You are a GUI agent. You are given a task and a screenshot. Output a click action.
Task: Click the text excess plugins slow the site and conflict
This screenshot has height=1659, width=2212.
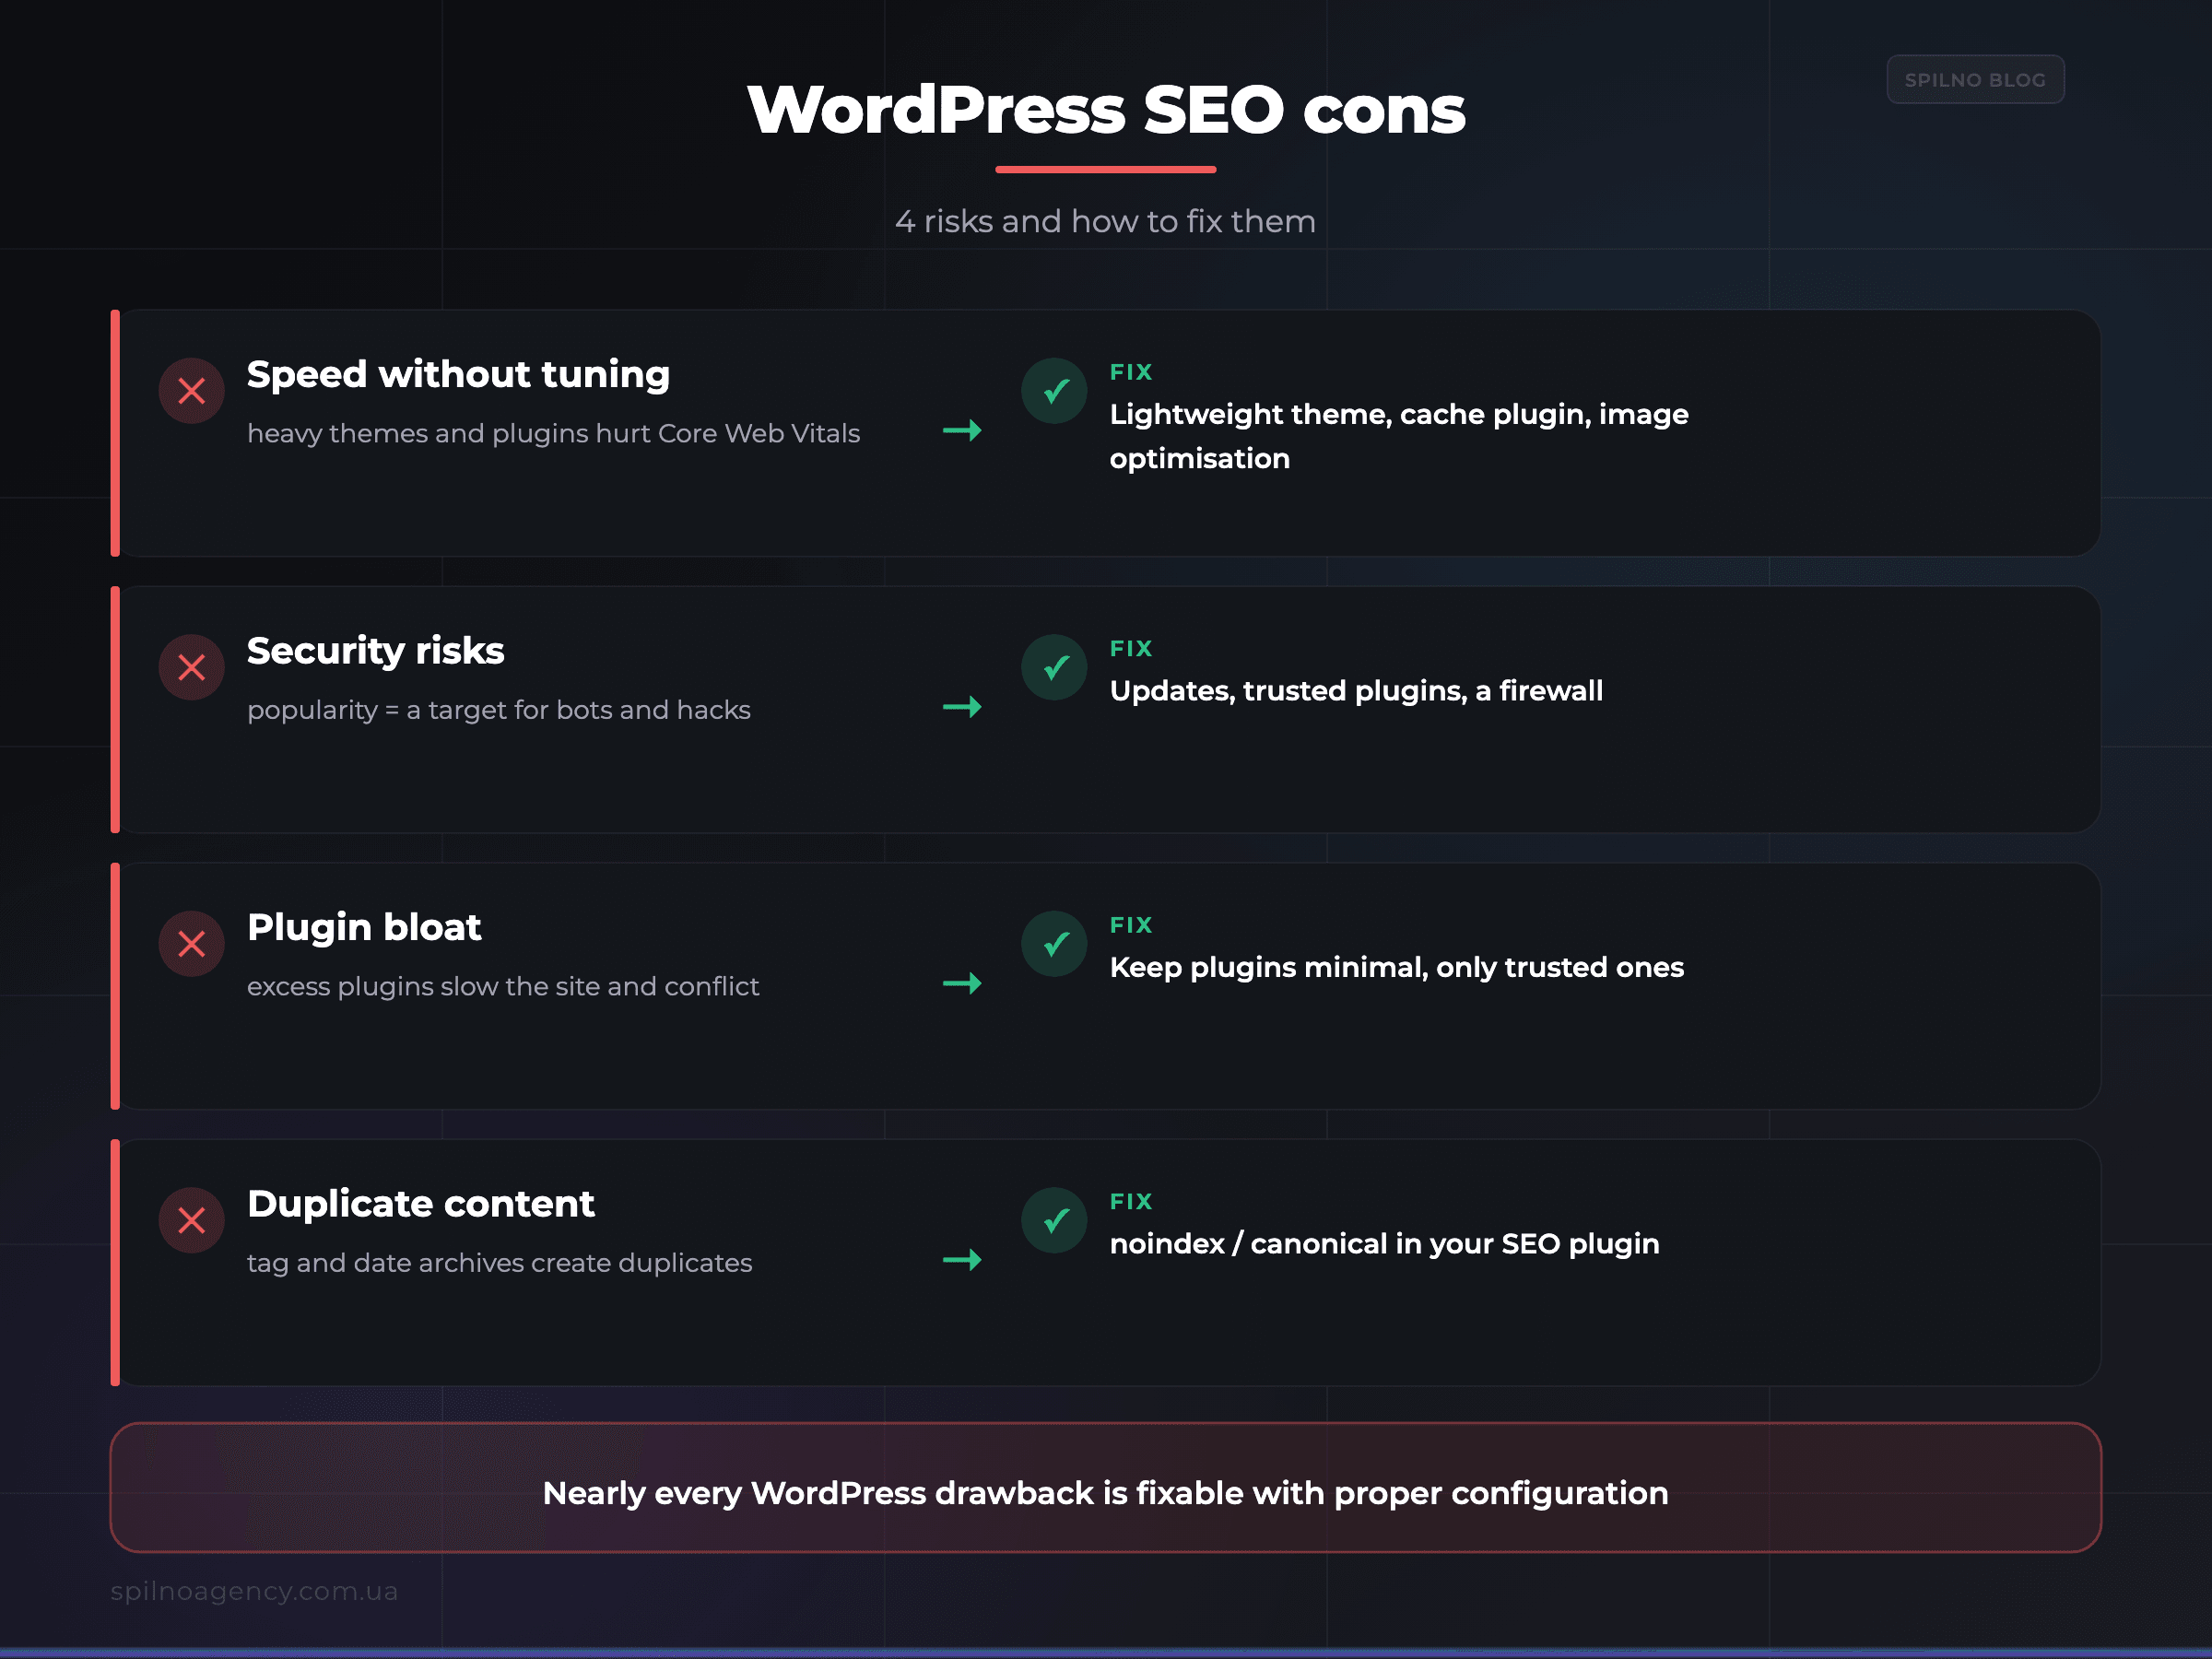coord(503,987)
